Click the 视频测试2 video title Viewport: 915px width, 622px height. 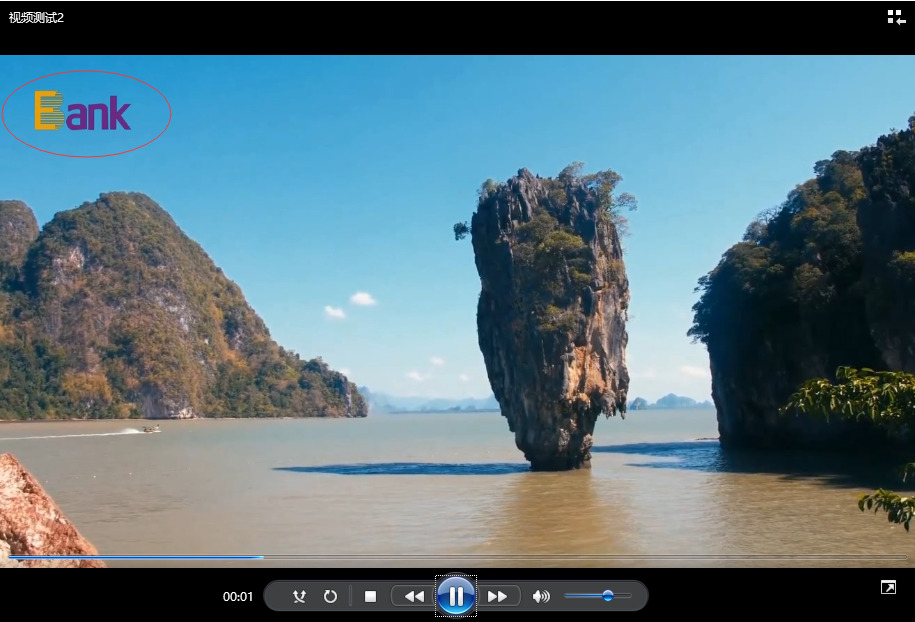tap(37, 18)
